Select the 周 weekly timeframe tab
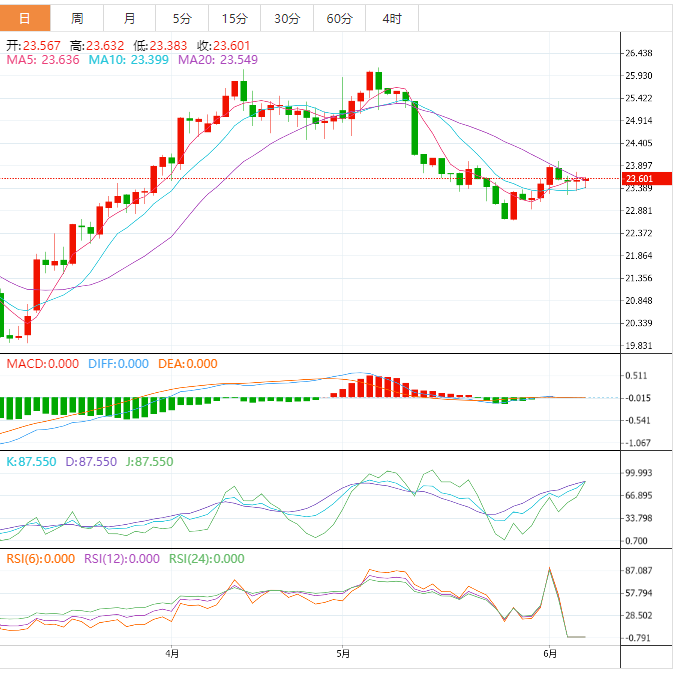This screenshot has height=674, width=673. click(77, 18)
